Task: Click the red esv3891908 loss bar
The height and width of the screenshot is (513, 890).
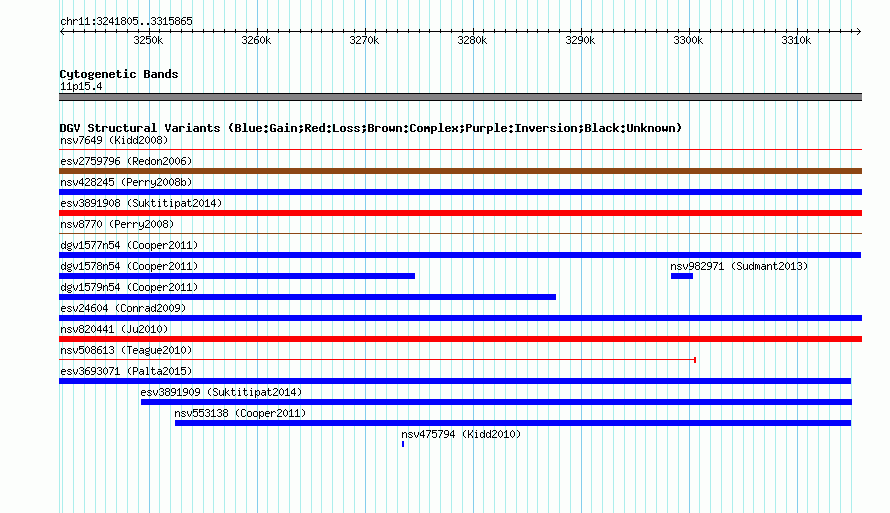Action: (460, 213)
